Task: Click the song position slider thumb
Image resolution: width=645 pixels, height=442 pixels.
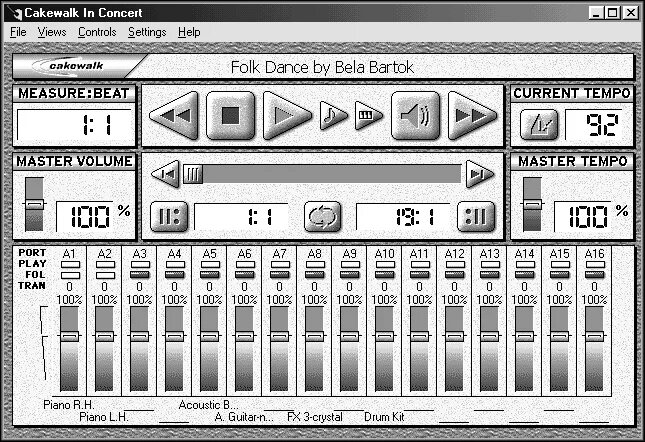Action: (x=193, y=174)
